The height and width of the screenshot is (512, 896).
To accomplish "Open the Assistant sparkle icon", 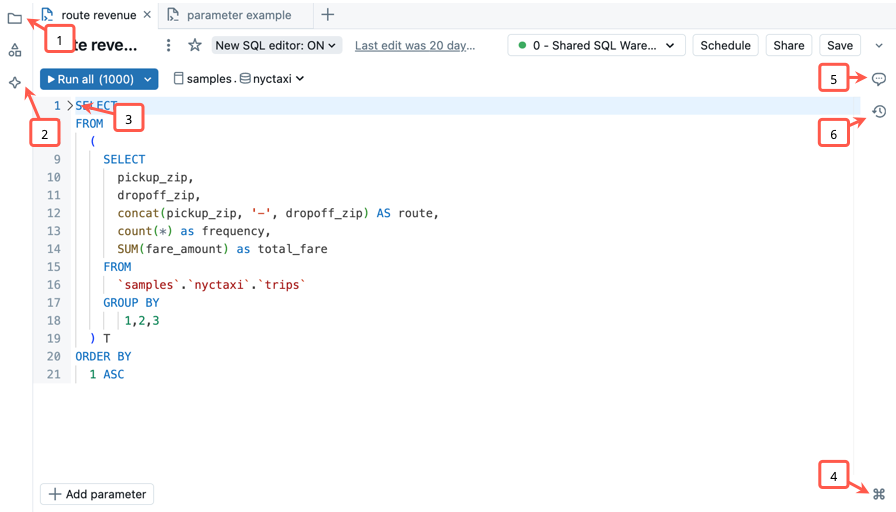I will (x=14, y=82).
